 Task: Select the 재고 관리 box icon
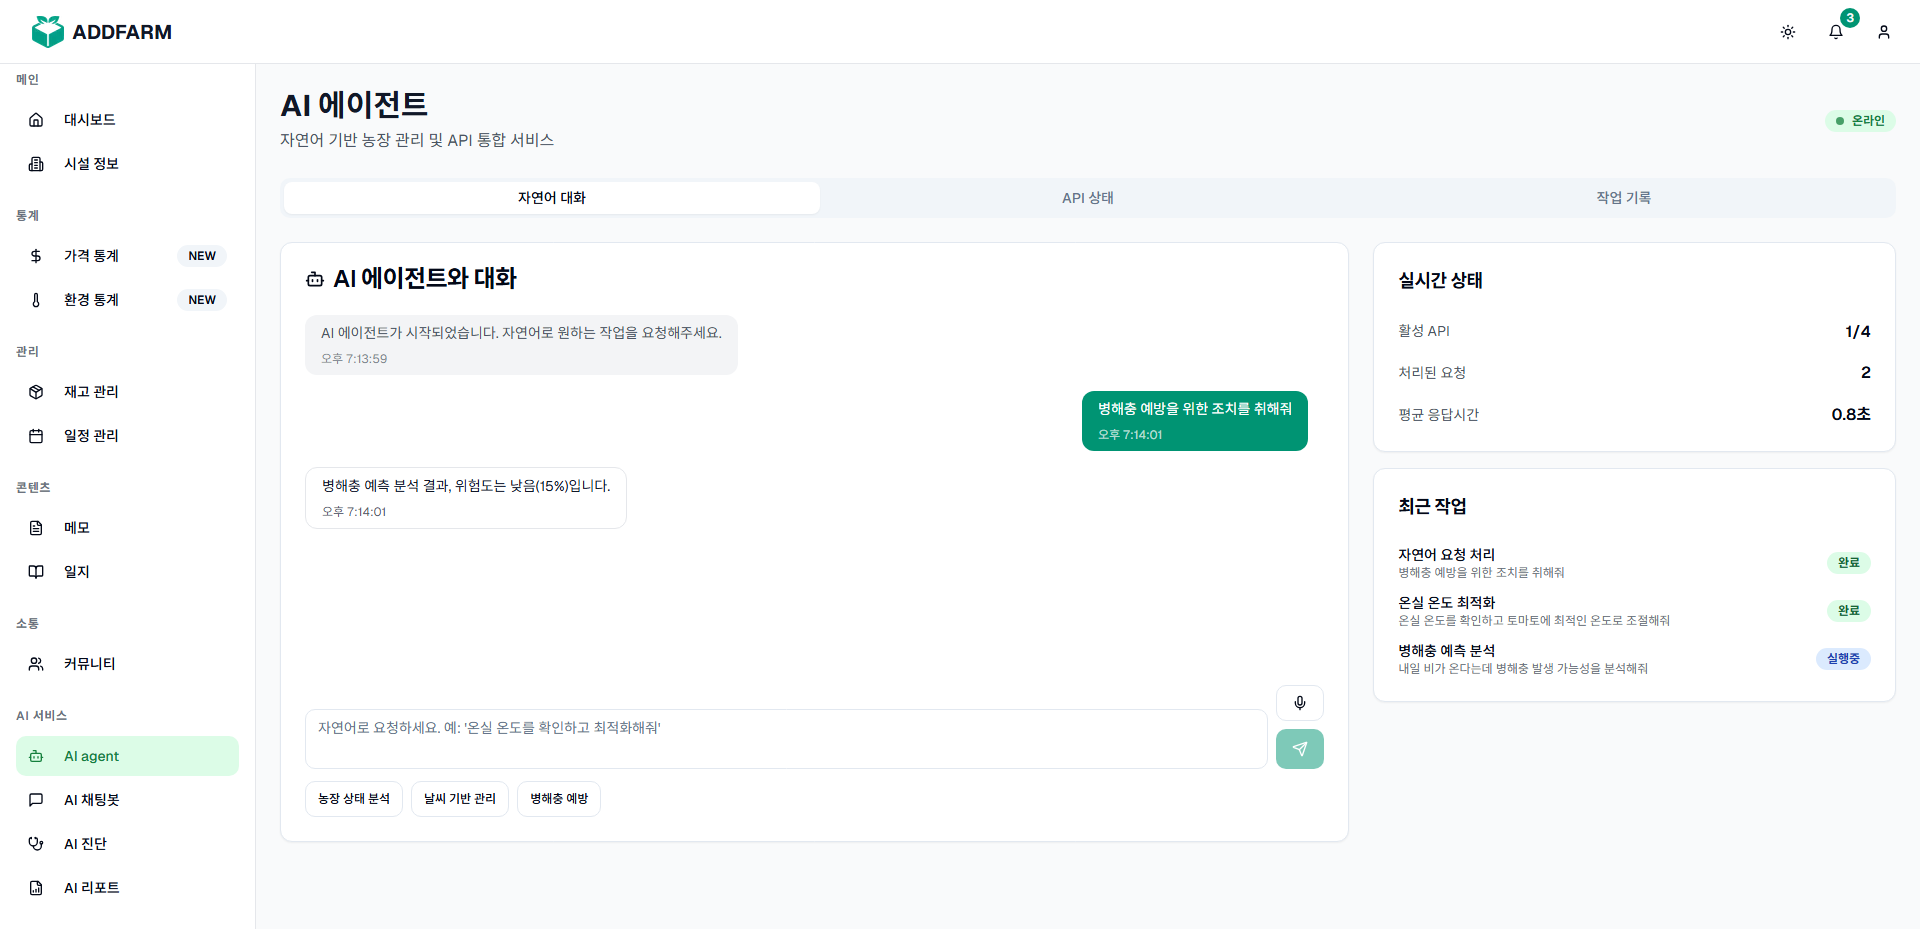[x=36, y=392]
